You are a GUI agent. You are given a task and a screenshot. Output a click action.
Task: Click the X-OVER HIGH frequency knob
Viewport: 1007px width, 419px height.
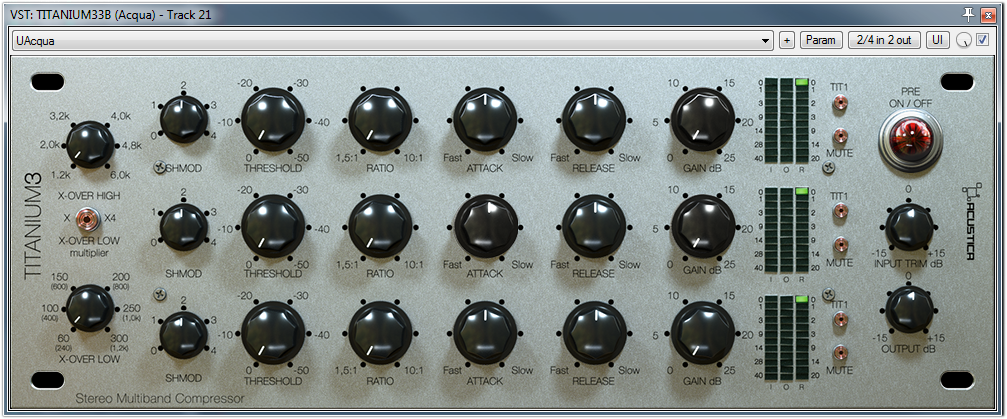pos(90,144)
